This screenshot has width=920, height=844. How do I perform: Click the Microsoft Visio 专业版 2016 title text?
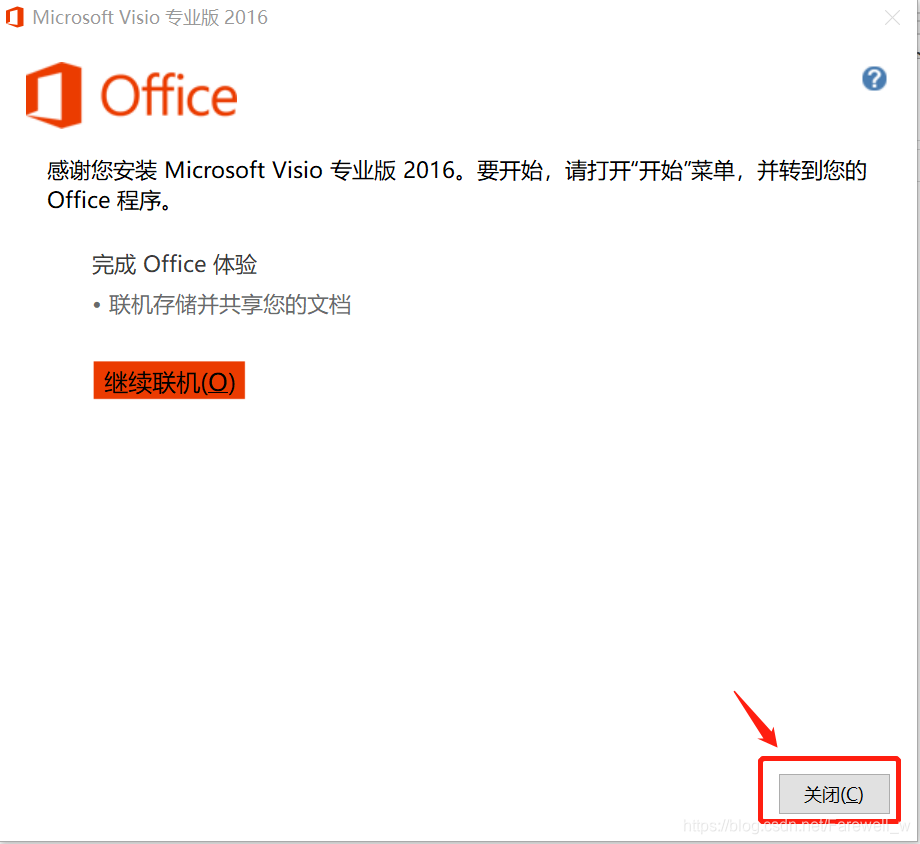tap(150, 18)
